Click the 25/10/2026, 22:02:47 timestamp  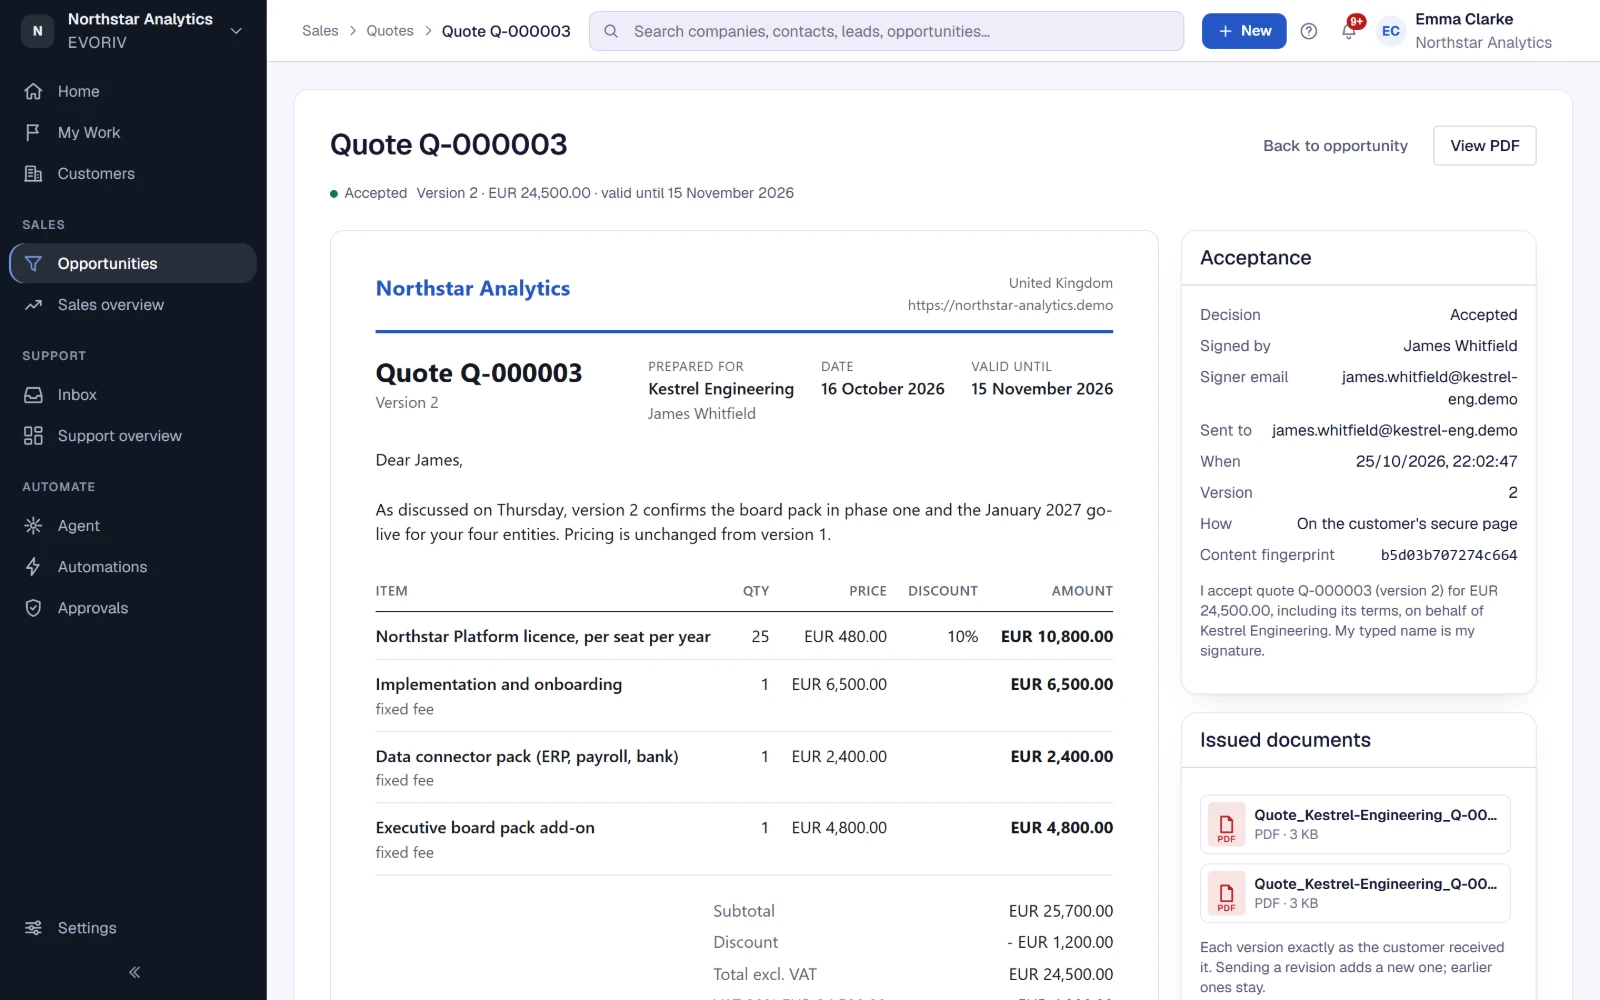tap(1436, 461)
